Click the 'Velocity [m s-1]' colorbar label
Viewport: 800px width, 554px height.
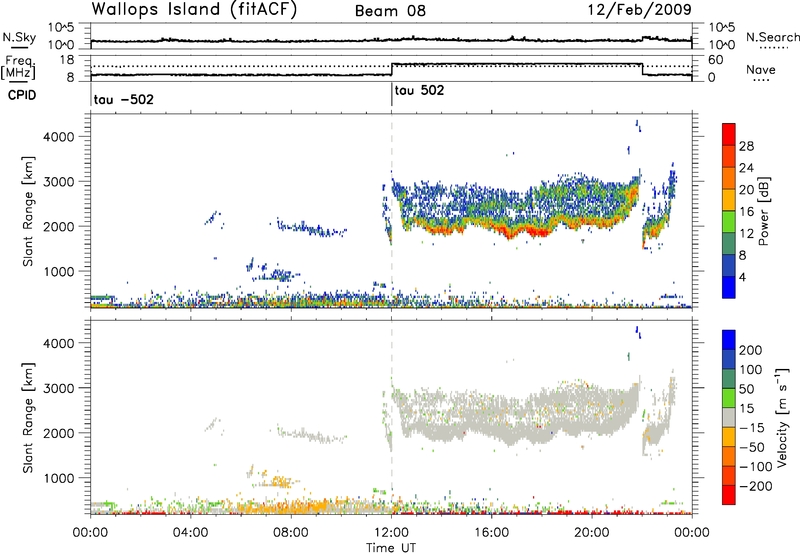781,417
